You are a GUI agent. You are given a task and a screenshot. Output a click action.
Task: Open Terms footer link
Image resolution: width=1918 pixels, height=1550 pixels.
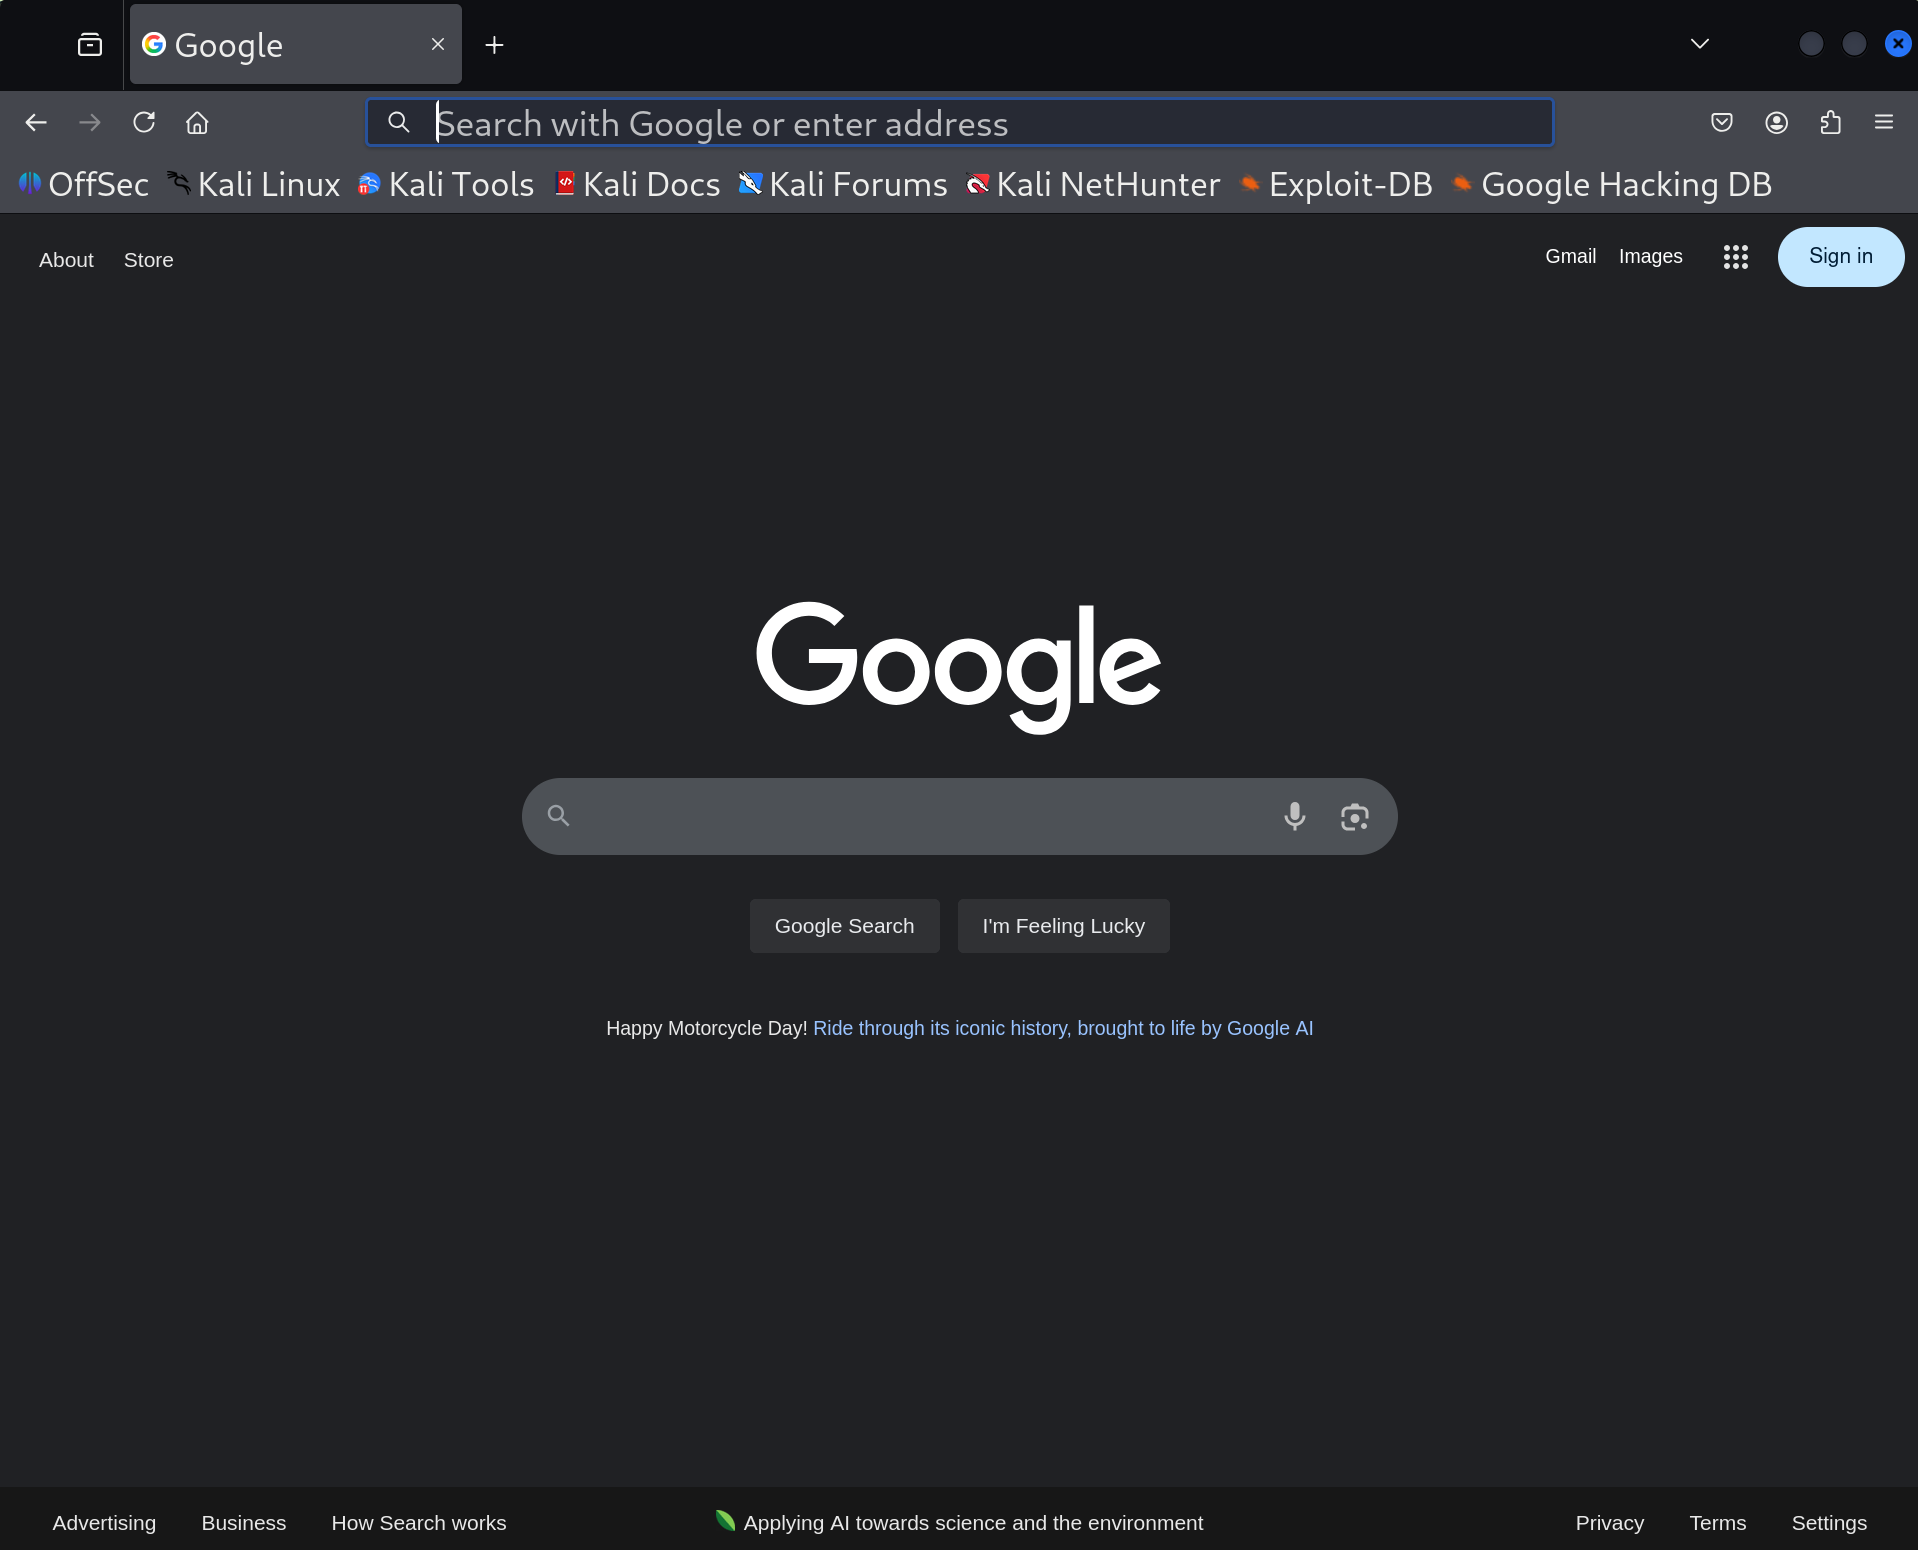click(x=1717, y=1522)
